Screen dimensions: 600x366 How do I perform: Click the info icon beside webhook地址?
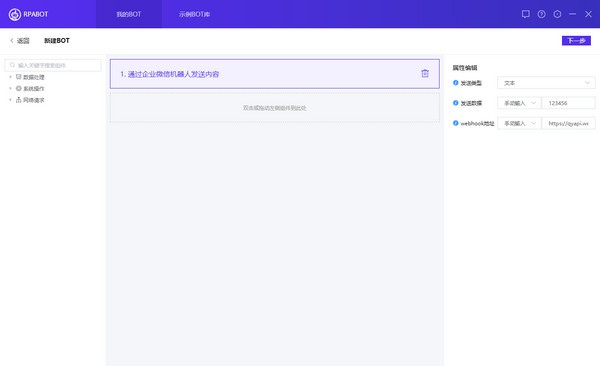coord(455,123)
